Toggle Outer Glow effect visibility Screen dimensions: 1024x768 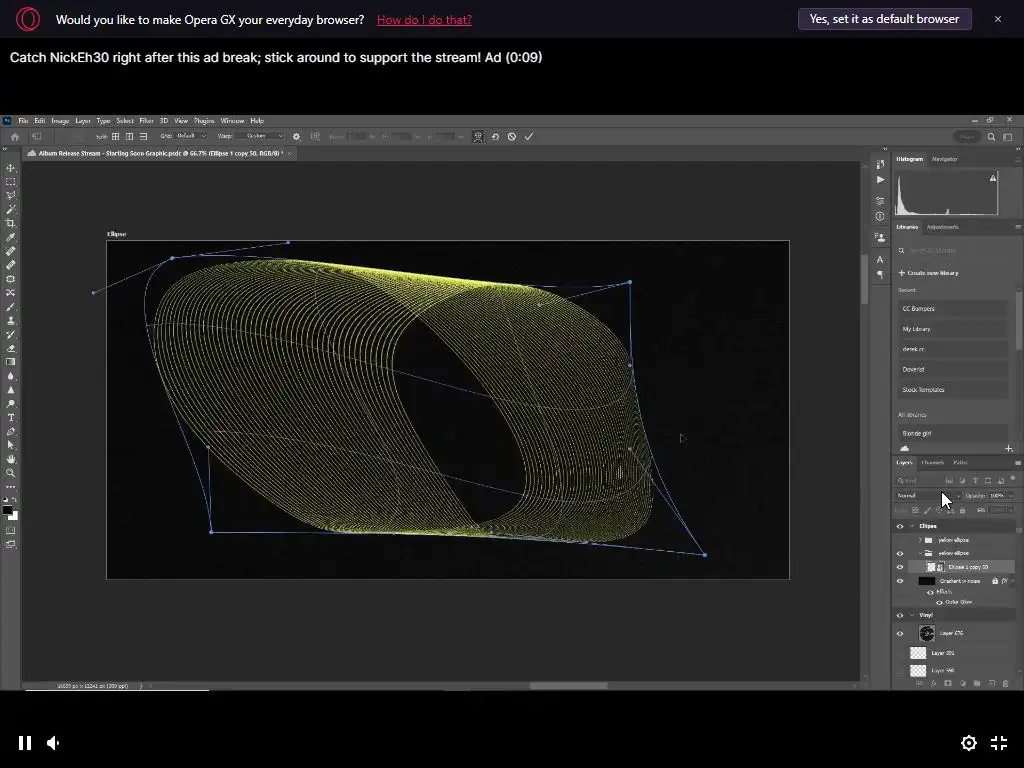tap(939, 602)
